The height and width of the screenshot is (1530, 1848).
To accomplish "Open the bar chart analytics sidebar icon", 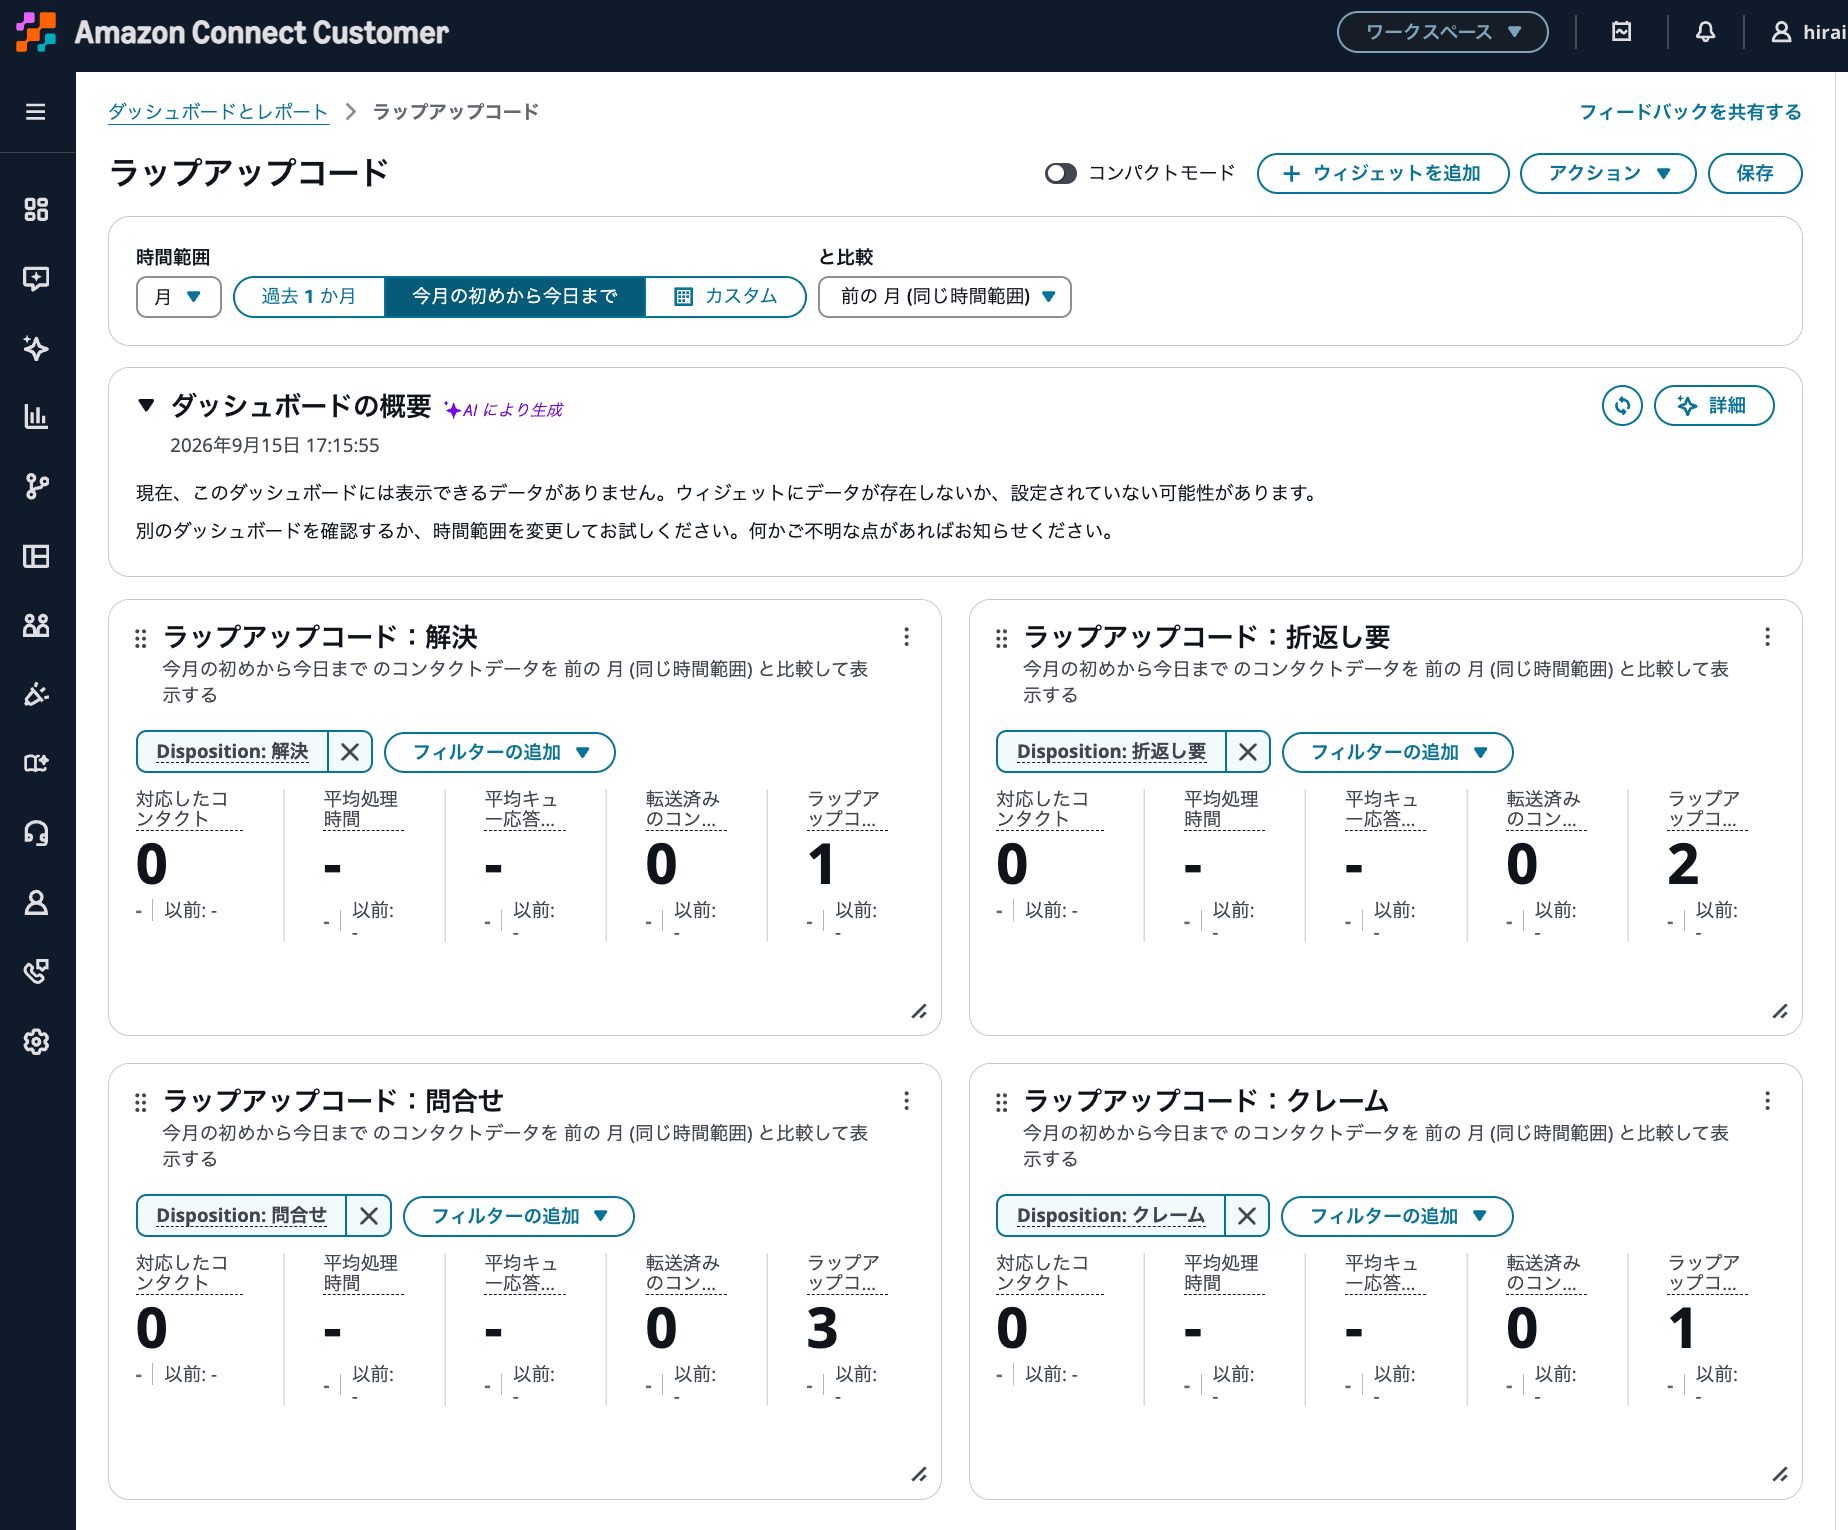I will [x=36, y=417].
